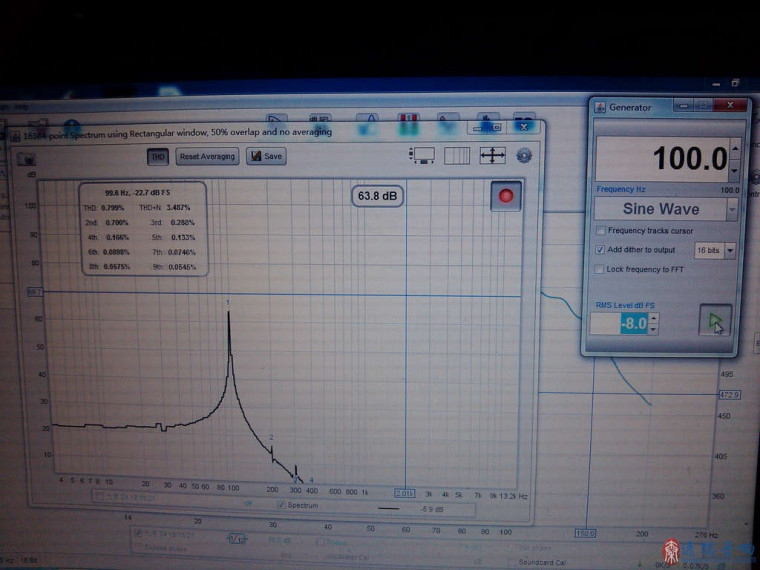Click the capture monitor icon in spectrum toolbar
The image size is (760, 570).
click(x=422, y=156)
